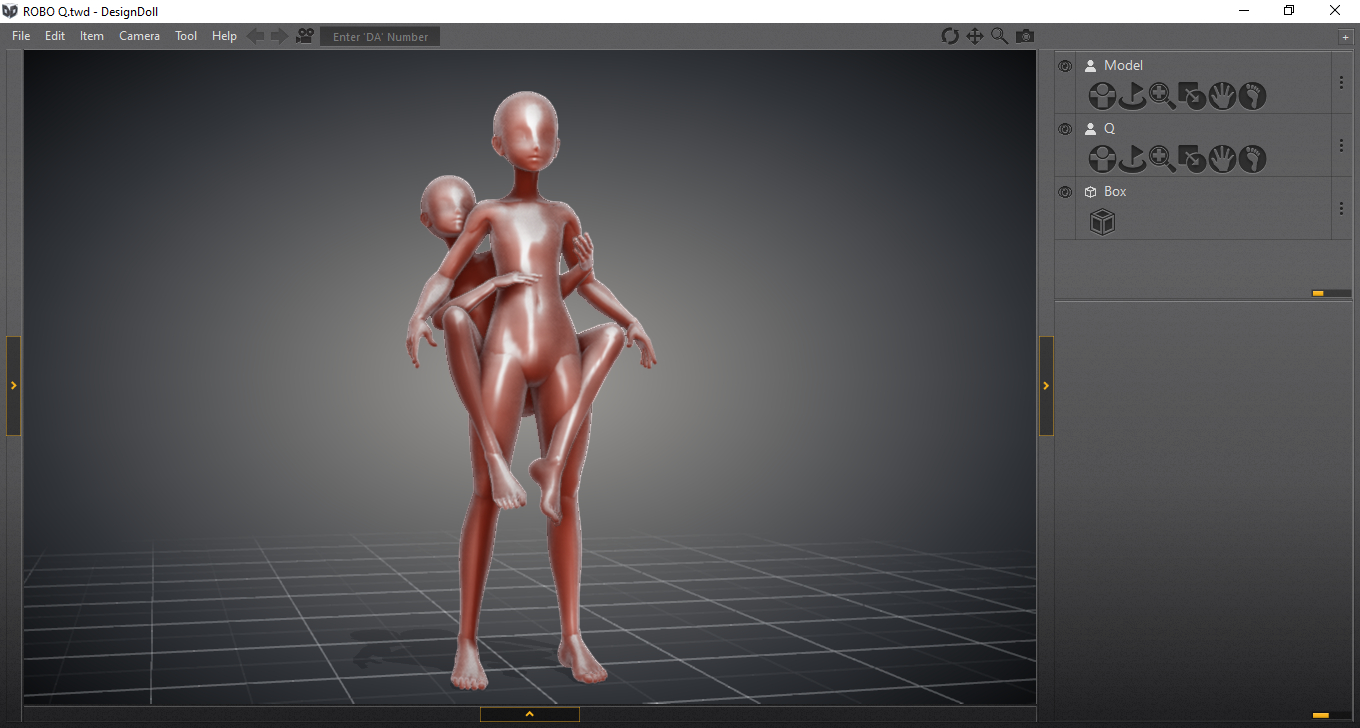Click the cube icon under Box
Viewport: 1360px width, 728px height.
point(1102,222)
